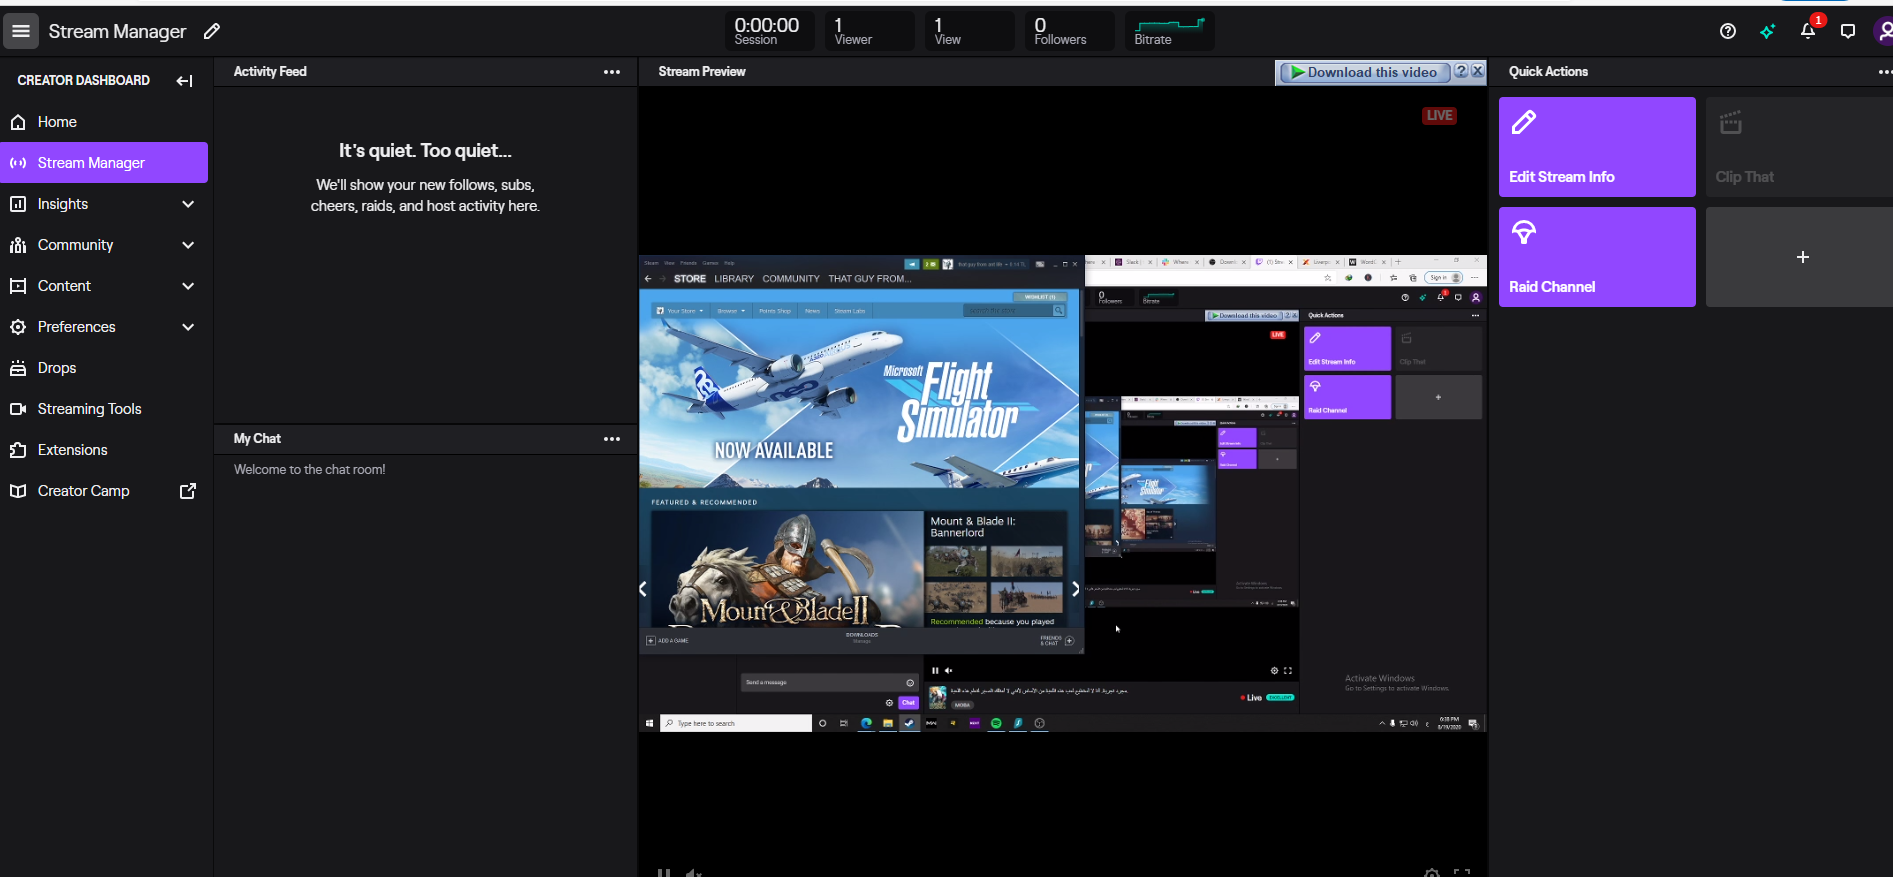Click the Raid Channel quick action
Image resolution: width=1893 pixels, height=877 pixels.
[x=1596, y=257]
